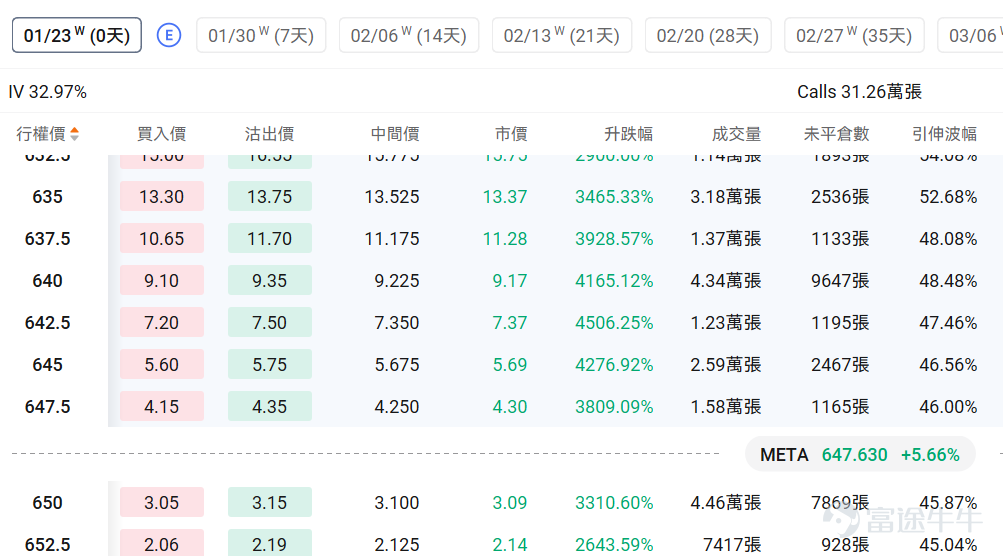Click open interest 2467張 in 645 row
The width and height of the screenshot is (1003, 556).
point(840,365)
